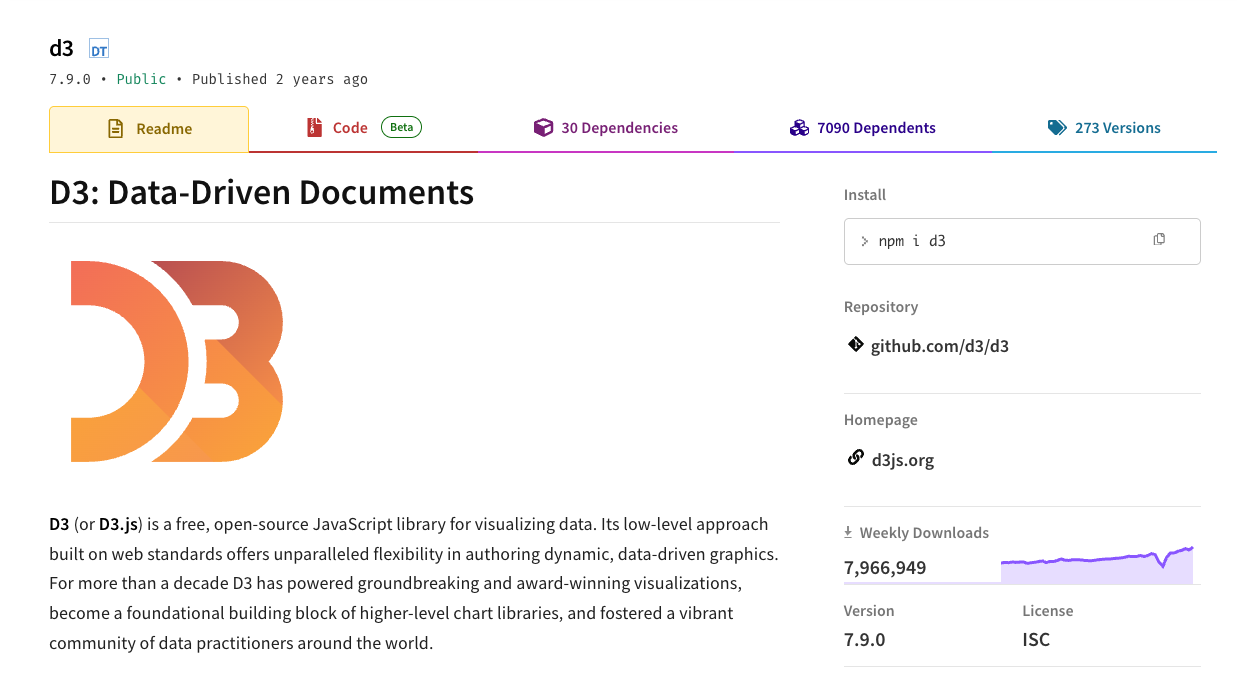Click the Dependencies cube icon
The height and width of the screenshot is (677, 1237).
coord(543,127)
